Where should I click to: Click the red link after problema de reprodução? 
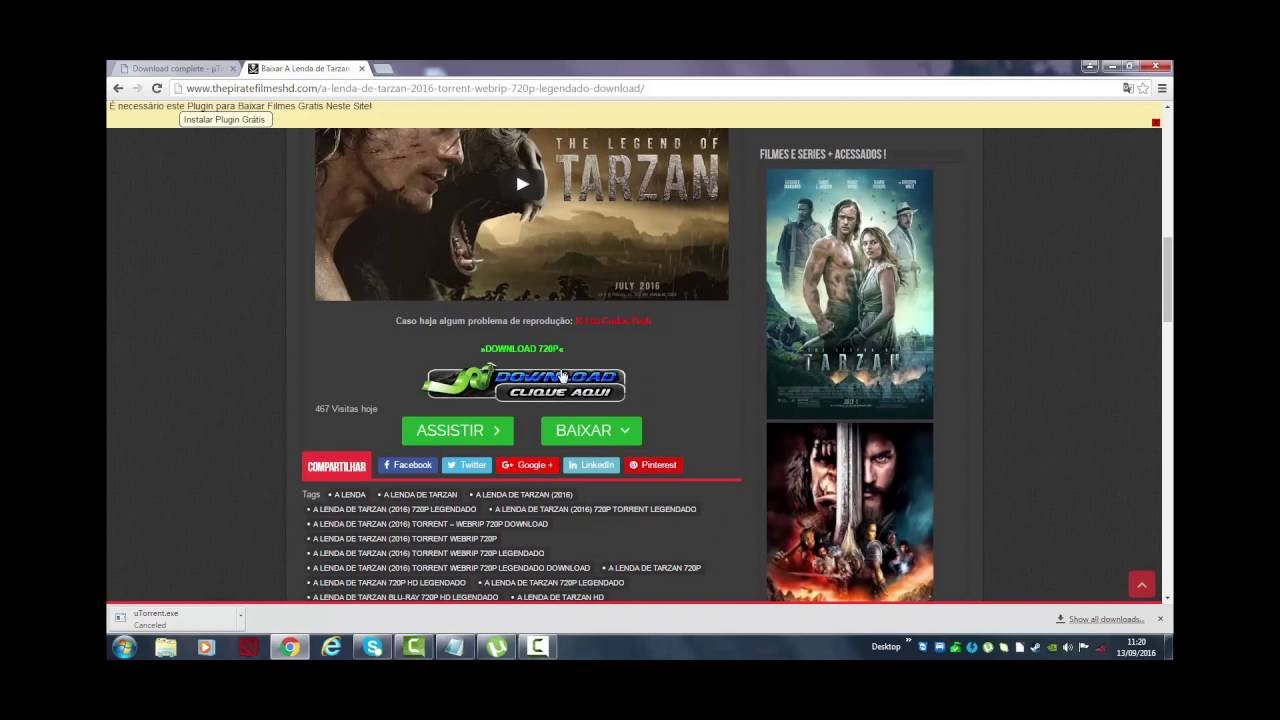[x=613, y=321]
